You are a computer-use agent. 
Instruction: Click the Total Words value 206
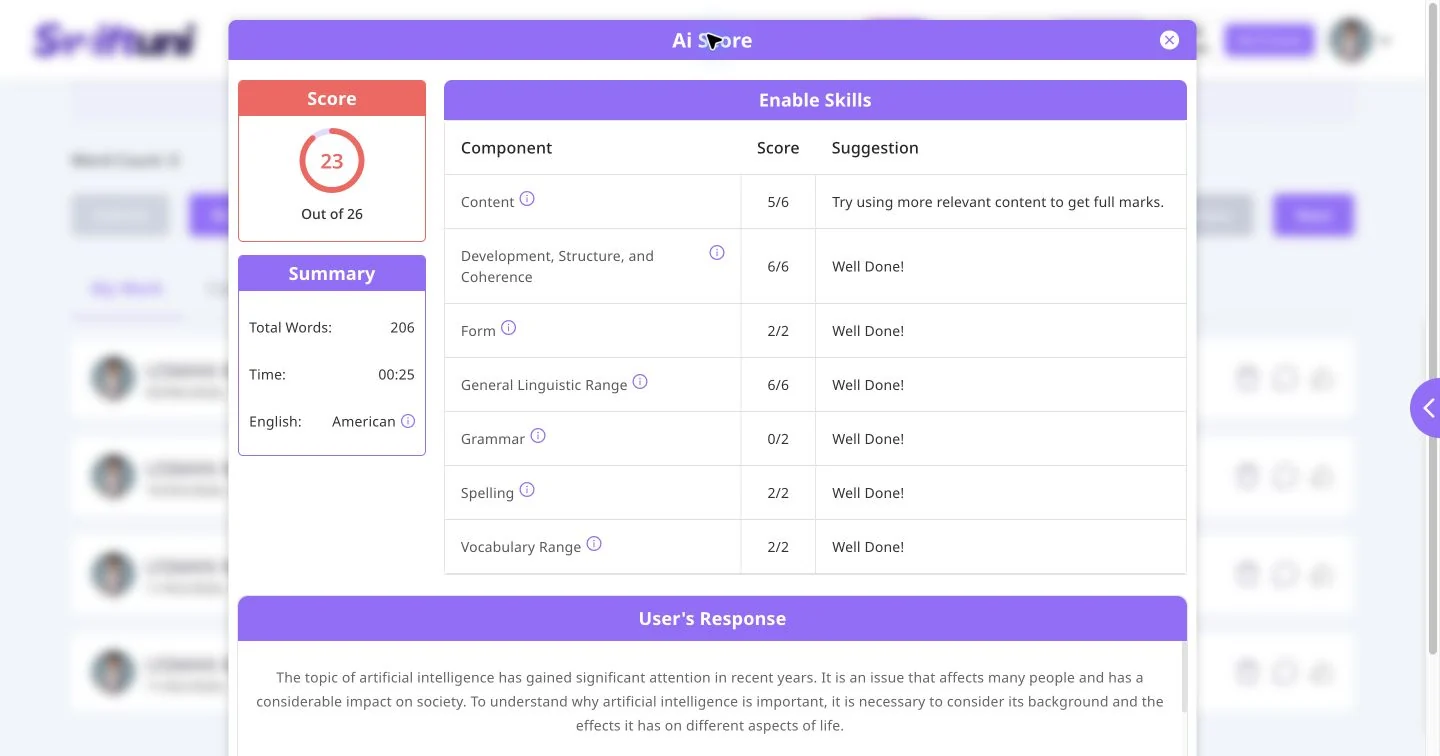402,327
